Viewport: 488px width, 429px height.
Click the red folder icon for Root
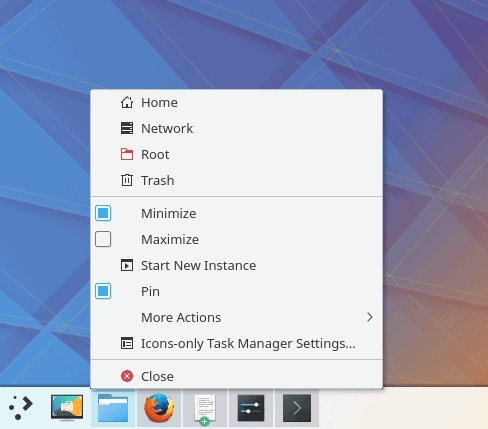point(127,154)
